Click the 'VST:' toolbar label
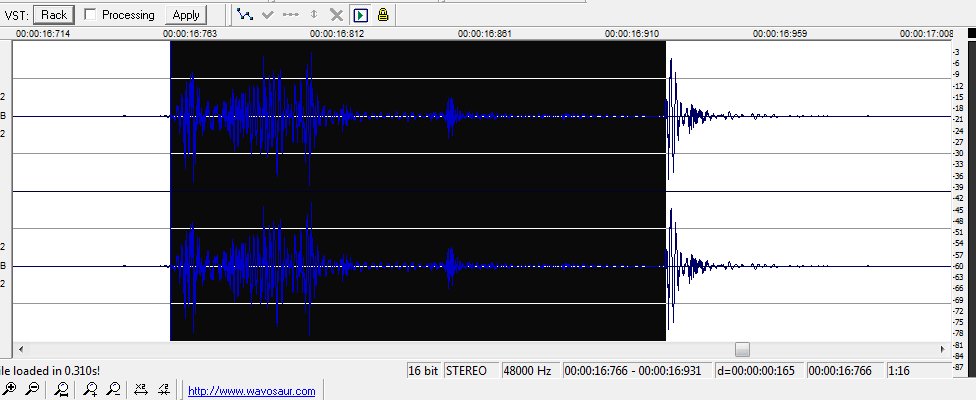Viewport: 976px width, 400px height. pos(17,16)
